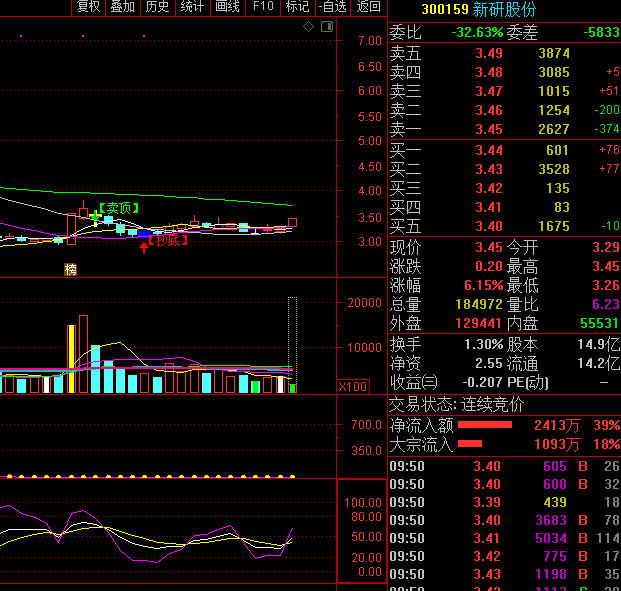Select the 卖二 3.46 order row
The height and width of the screenshot is (591, 621).
pos(504,110)
